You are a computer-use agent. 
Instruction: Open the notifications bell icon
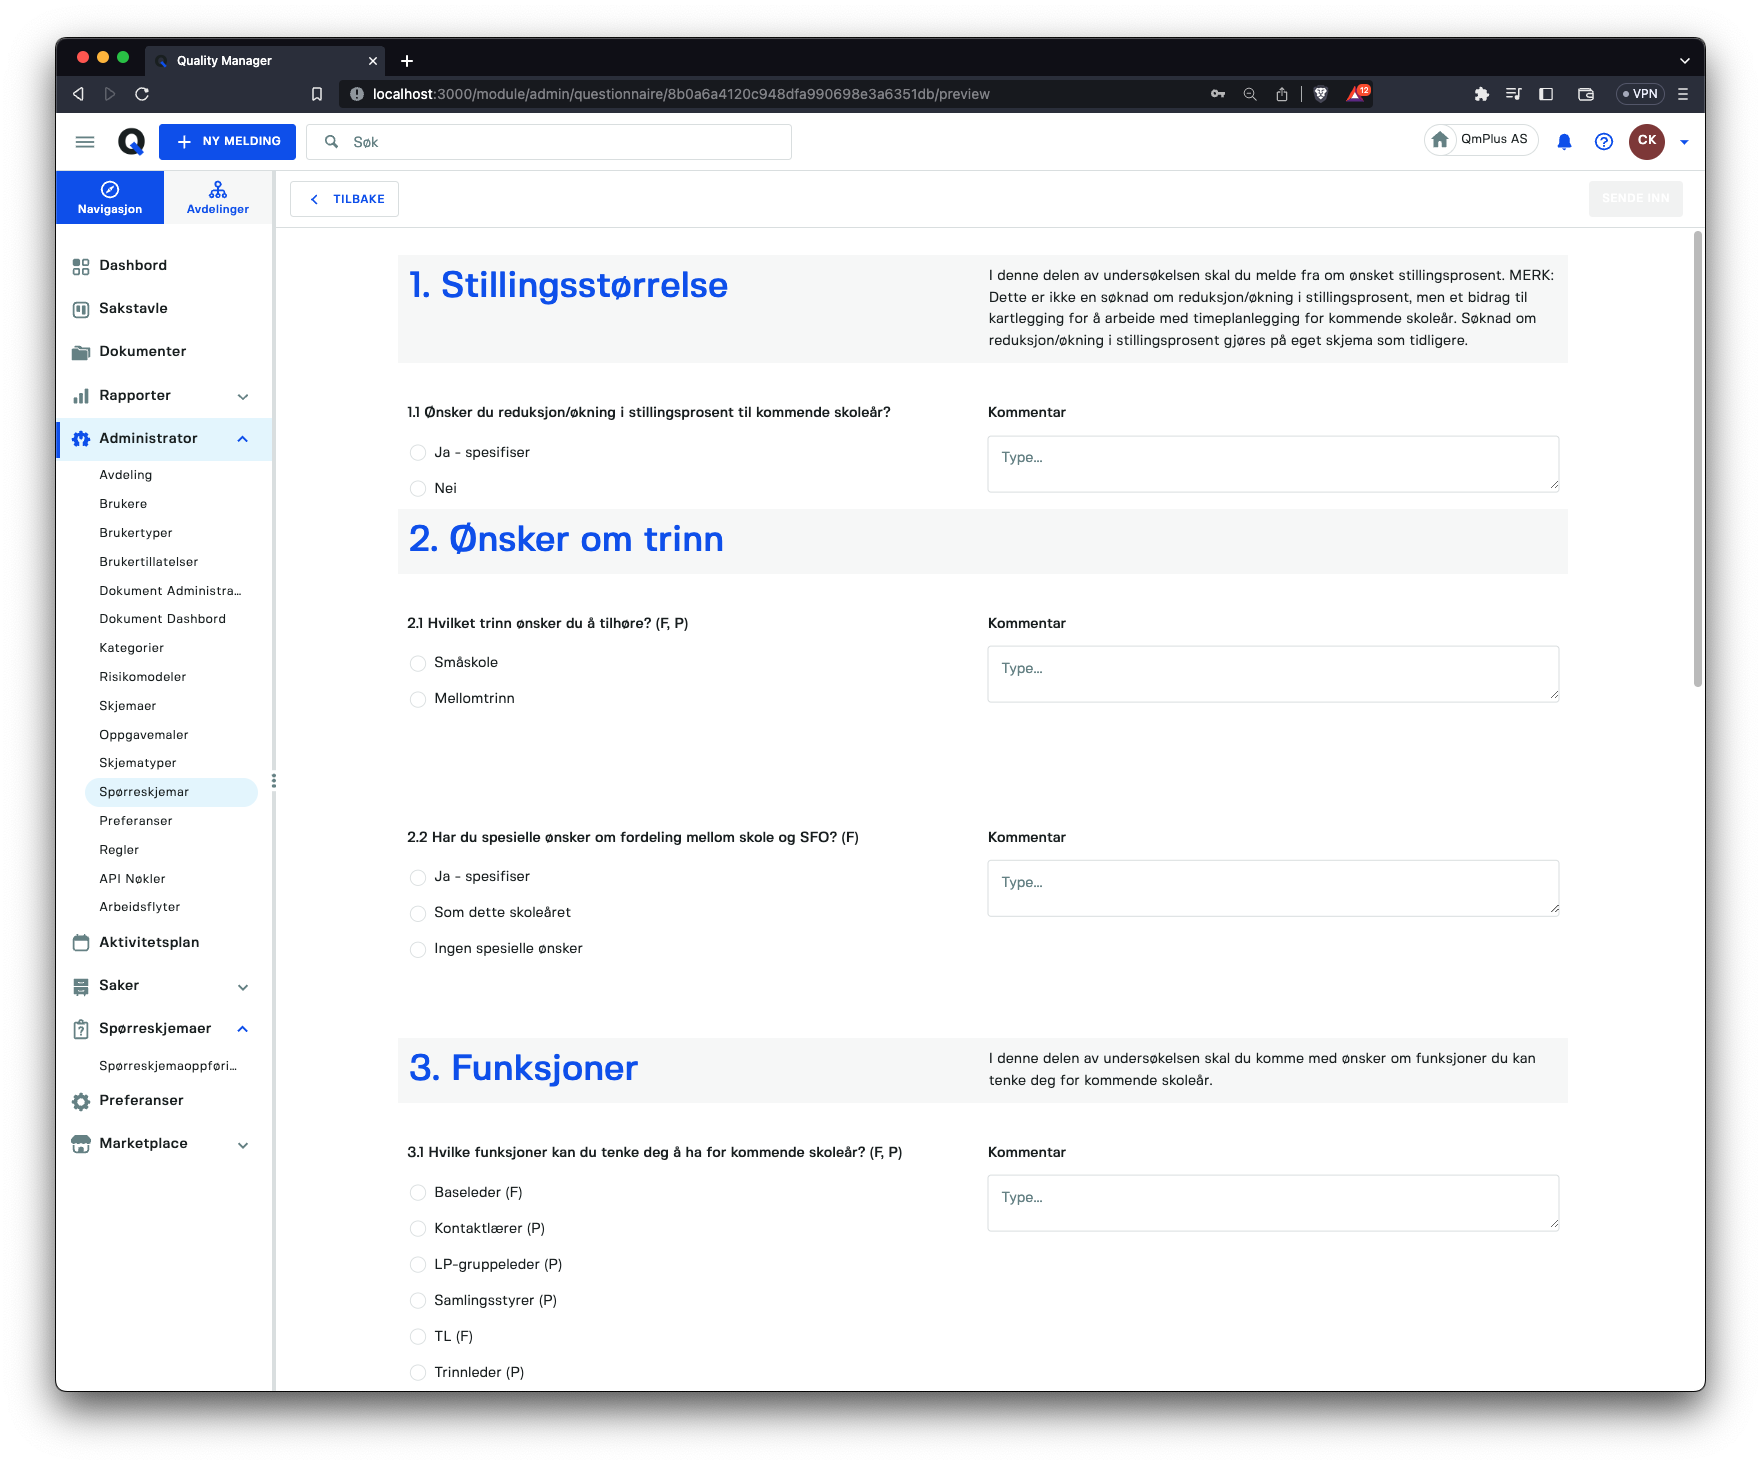[x=1564, y=142]
